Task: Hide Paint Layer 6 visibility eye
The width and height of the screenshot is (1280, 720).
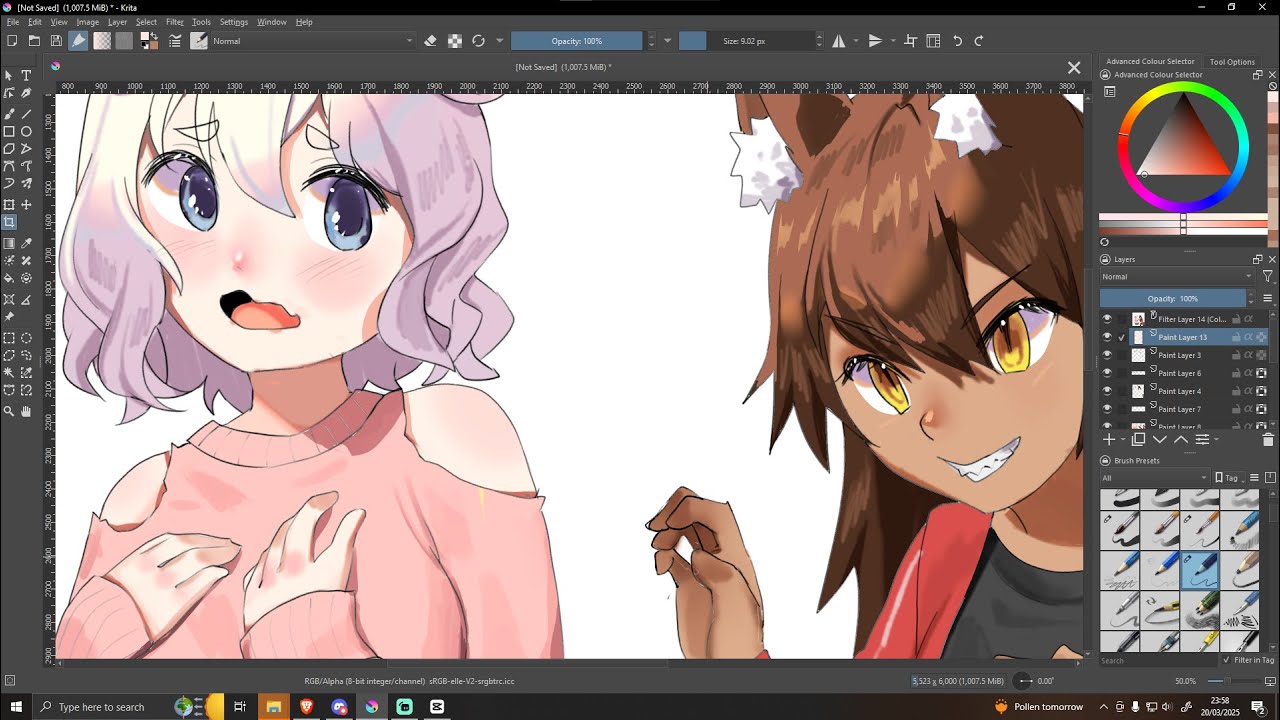Action: tap(1107, 373)
